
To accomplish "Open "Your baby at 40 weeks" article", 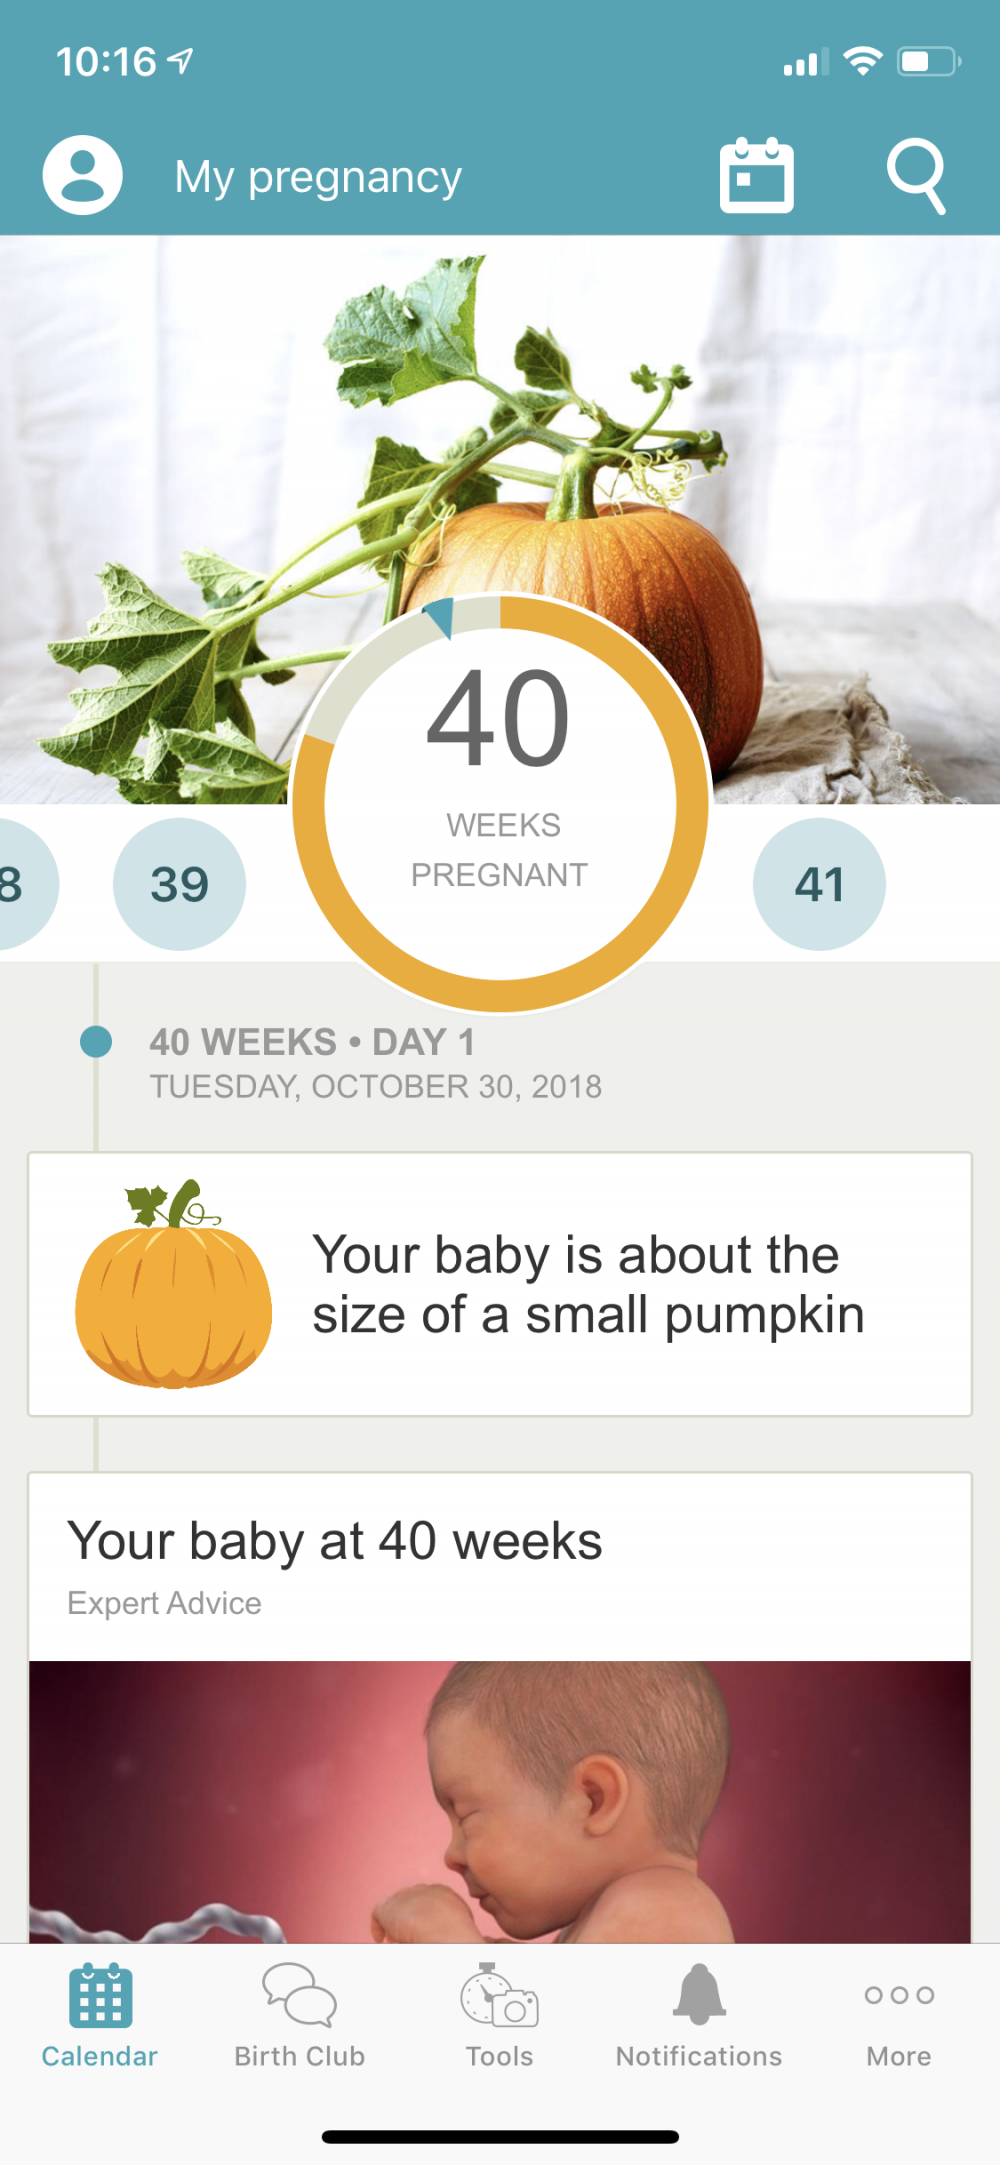I will [x=335, y=1541].
